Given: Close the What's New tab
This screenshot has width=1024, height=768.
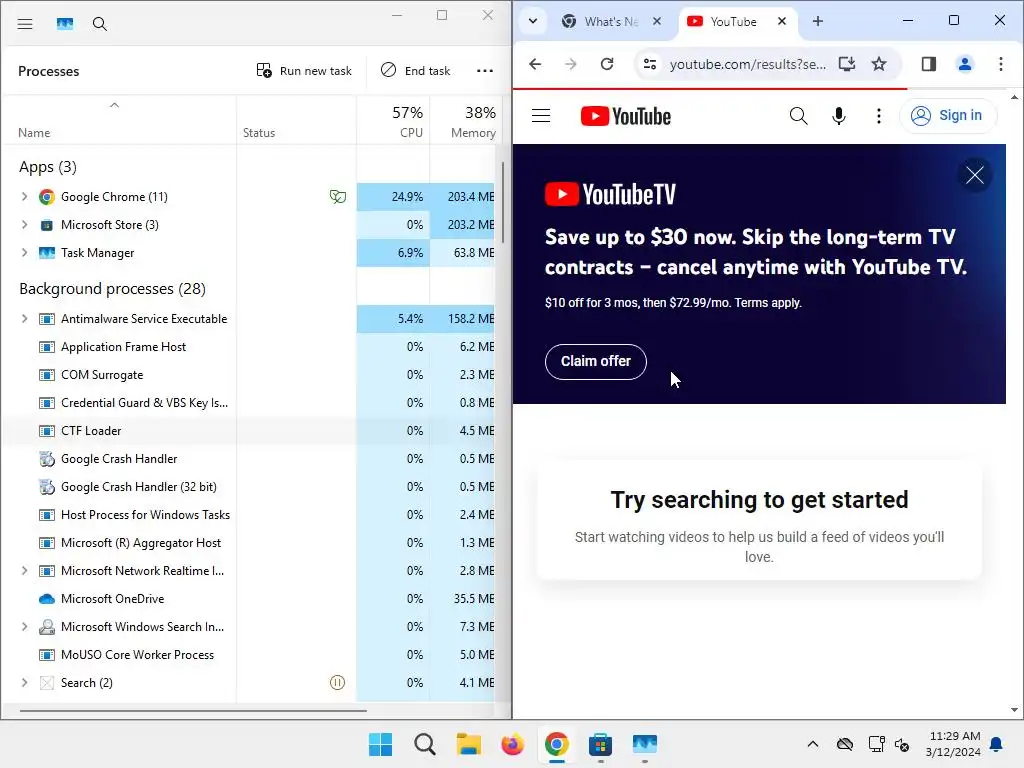Looking at the screenshot, I should tap(657, 22).
